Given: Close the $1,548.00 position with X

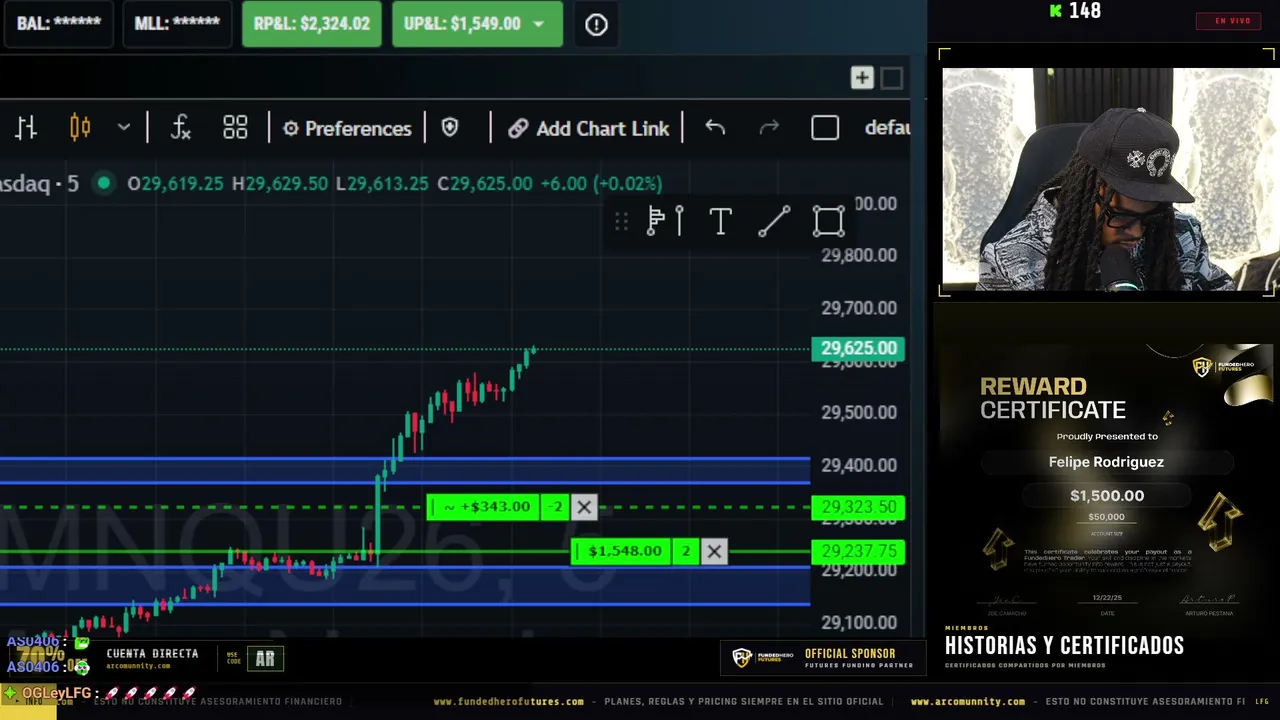Looking at the screenshot, I should [714, 551].
